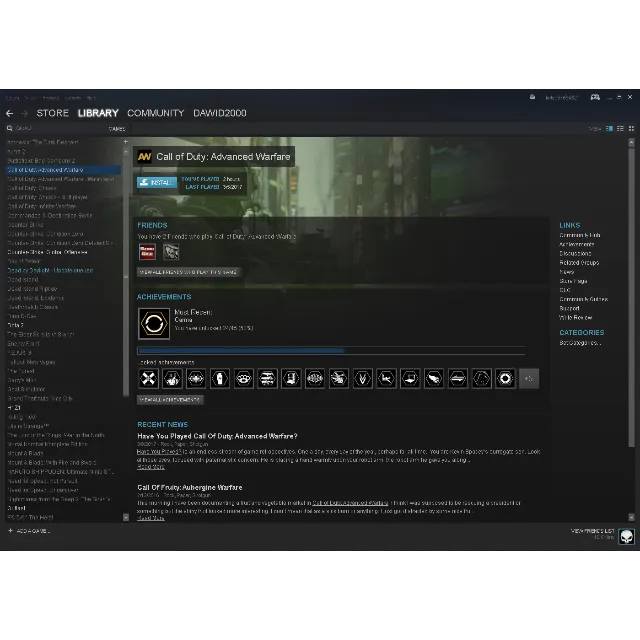The width and height of the screenshot is (640, 640).
Task: Open the View menu
Action: click(x=31, y=98)
